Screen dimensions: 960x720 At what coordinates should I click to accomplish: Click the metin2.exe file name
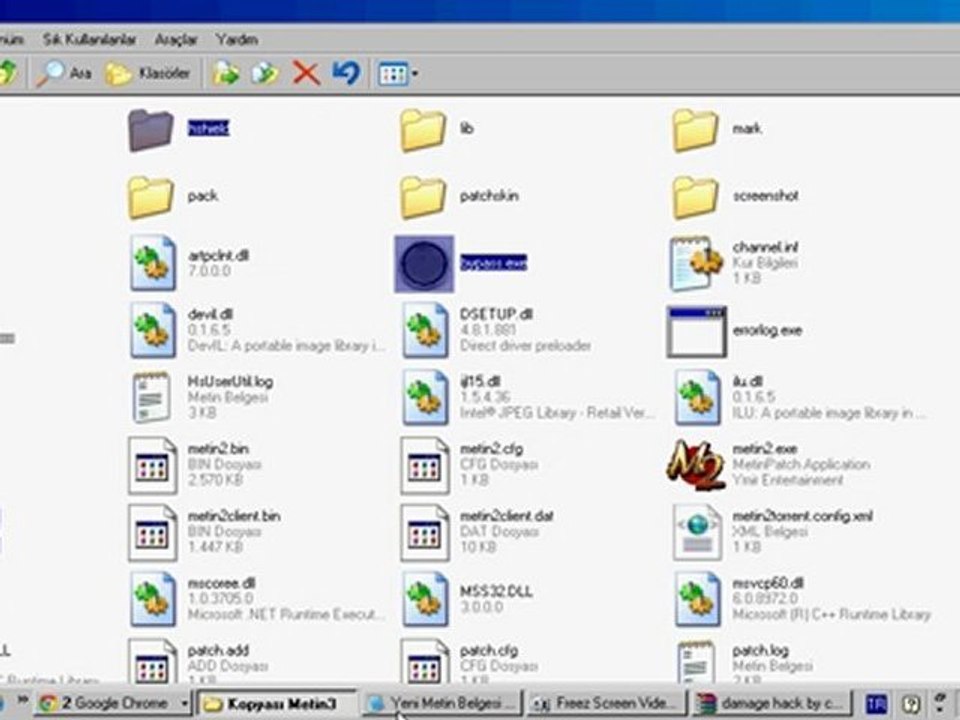pos(765,449)
